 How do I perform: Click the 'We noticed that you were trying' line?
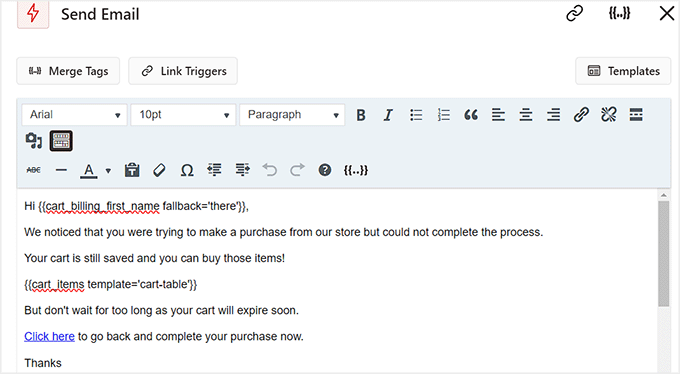point(284,232)
